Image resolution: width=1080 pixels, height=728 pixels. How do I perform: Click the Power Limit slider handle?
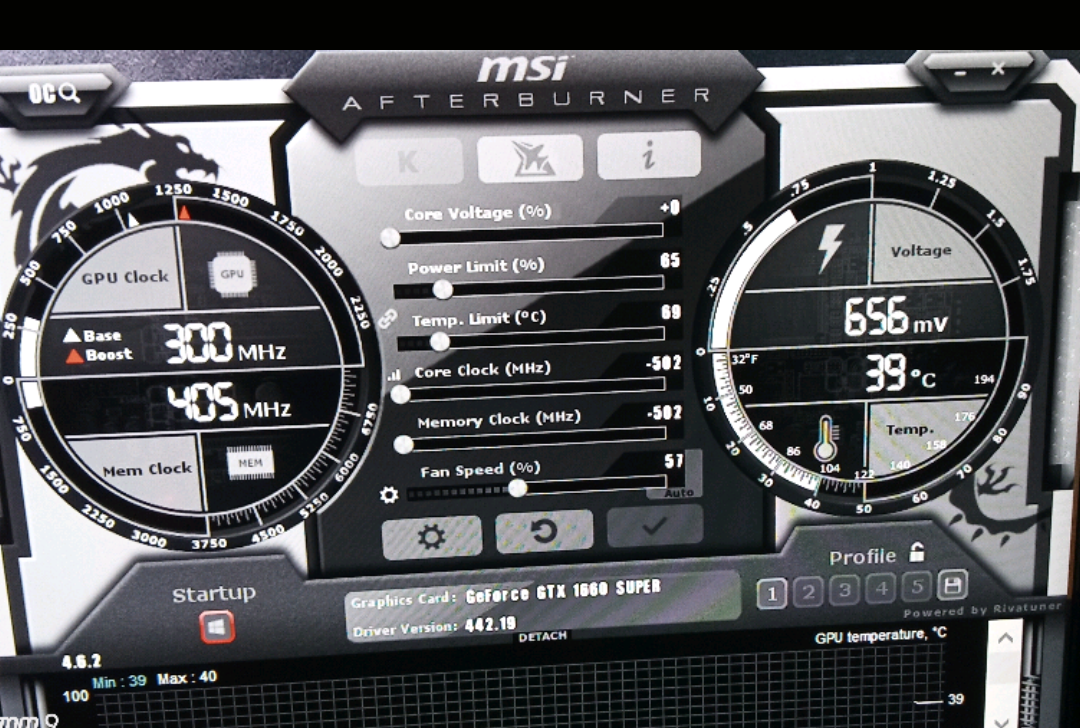443,289
